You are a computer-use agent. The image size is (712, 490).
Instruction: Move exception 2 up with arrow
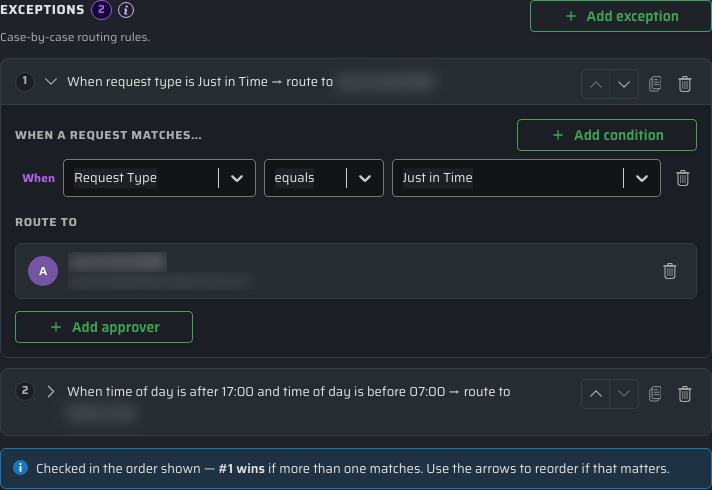[596, 394]
